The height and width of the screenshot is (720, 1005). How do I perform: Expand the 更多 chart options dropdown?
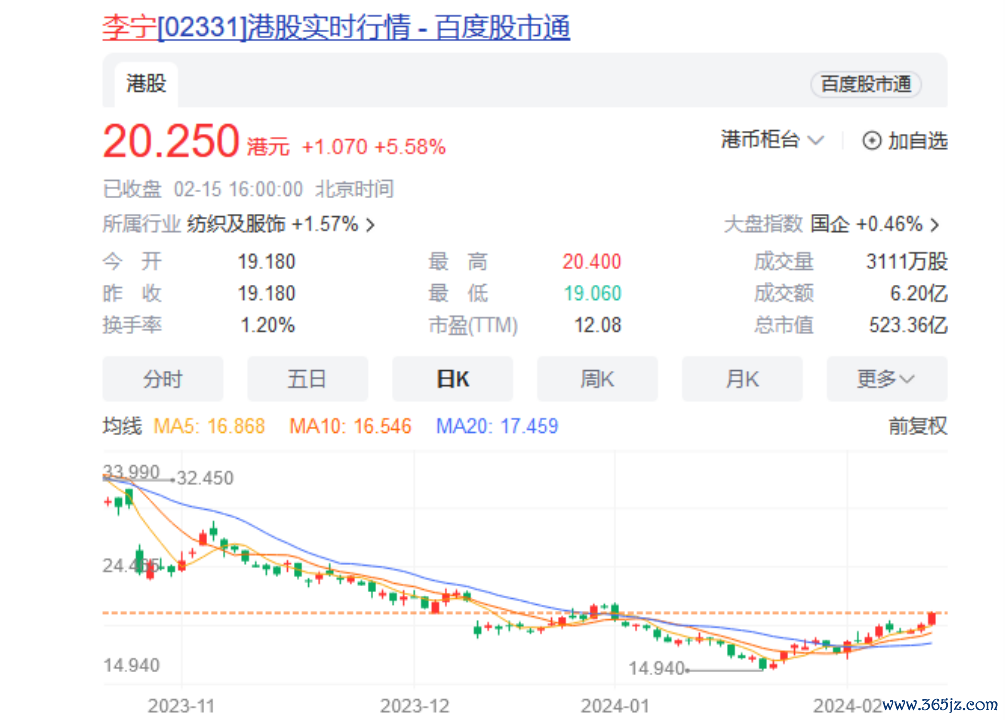click(x=887, y=379)
